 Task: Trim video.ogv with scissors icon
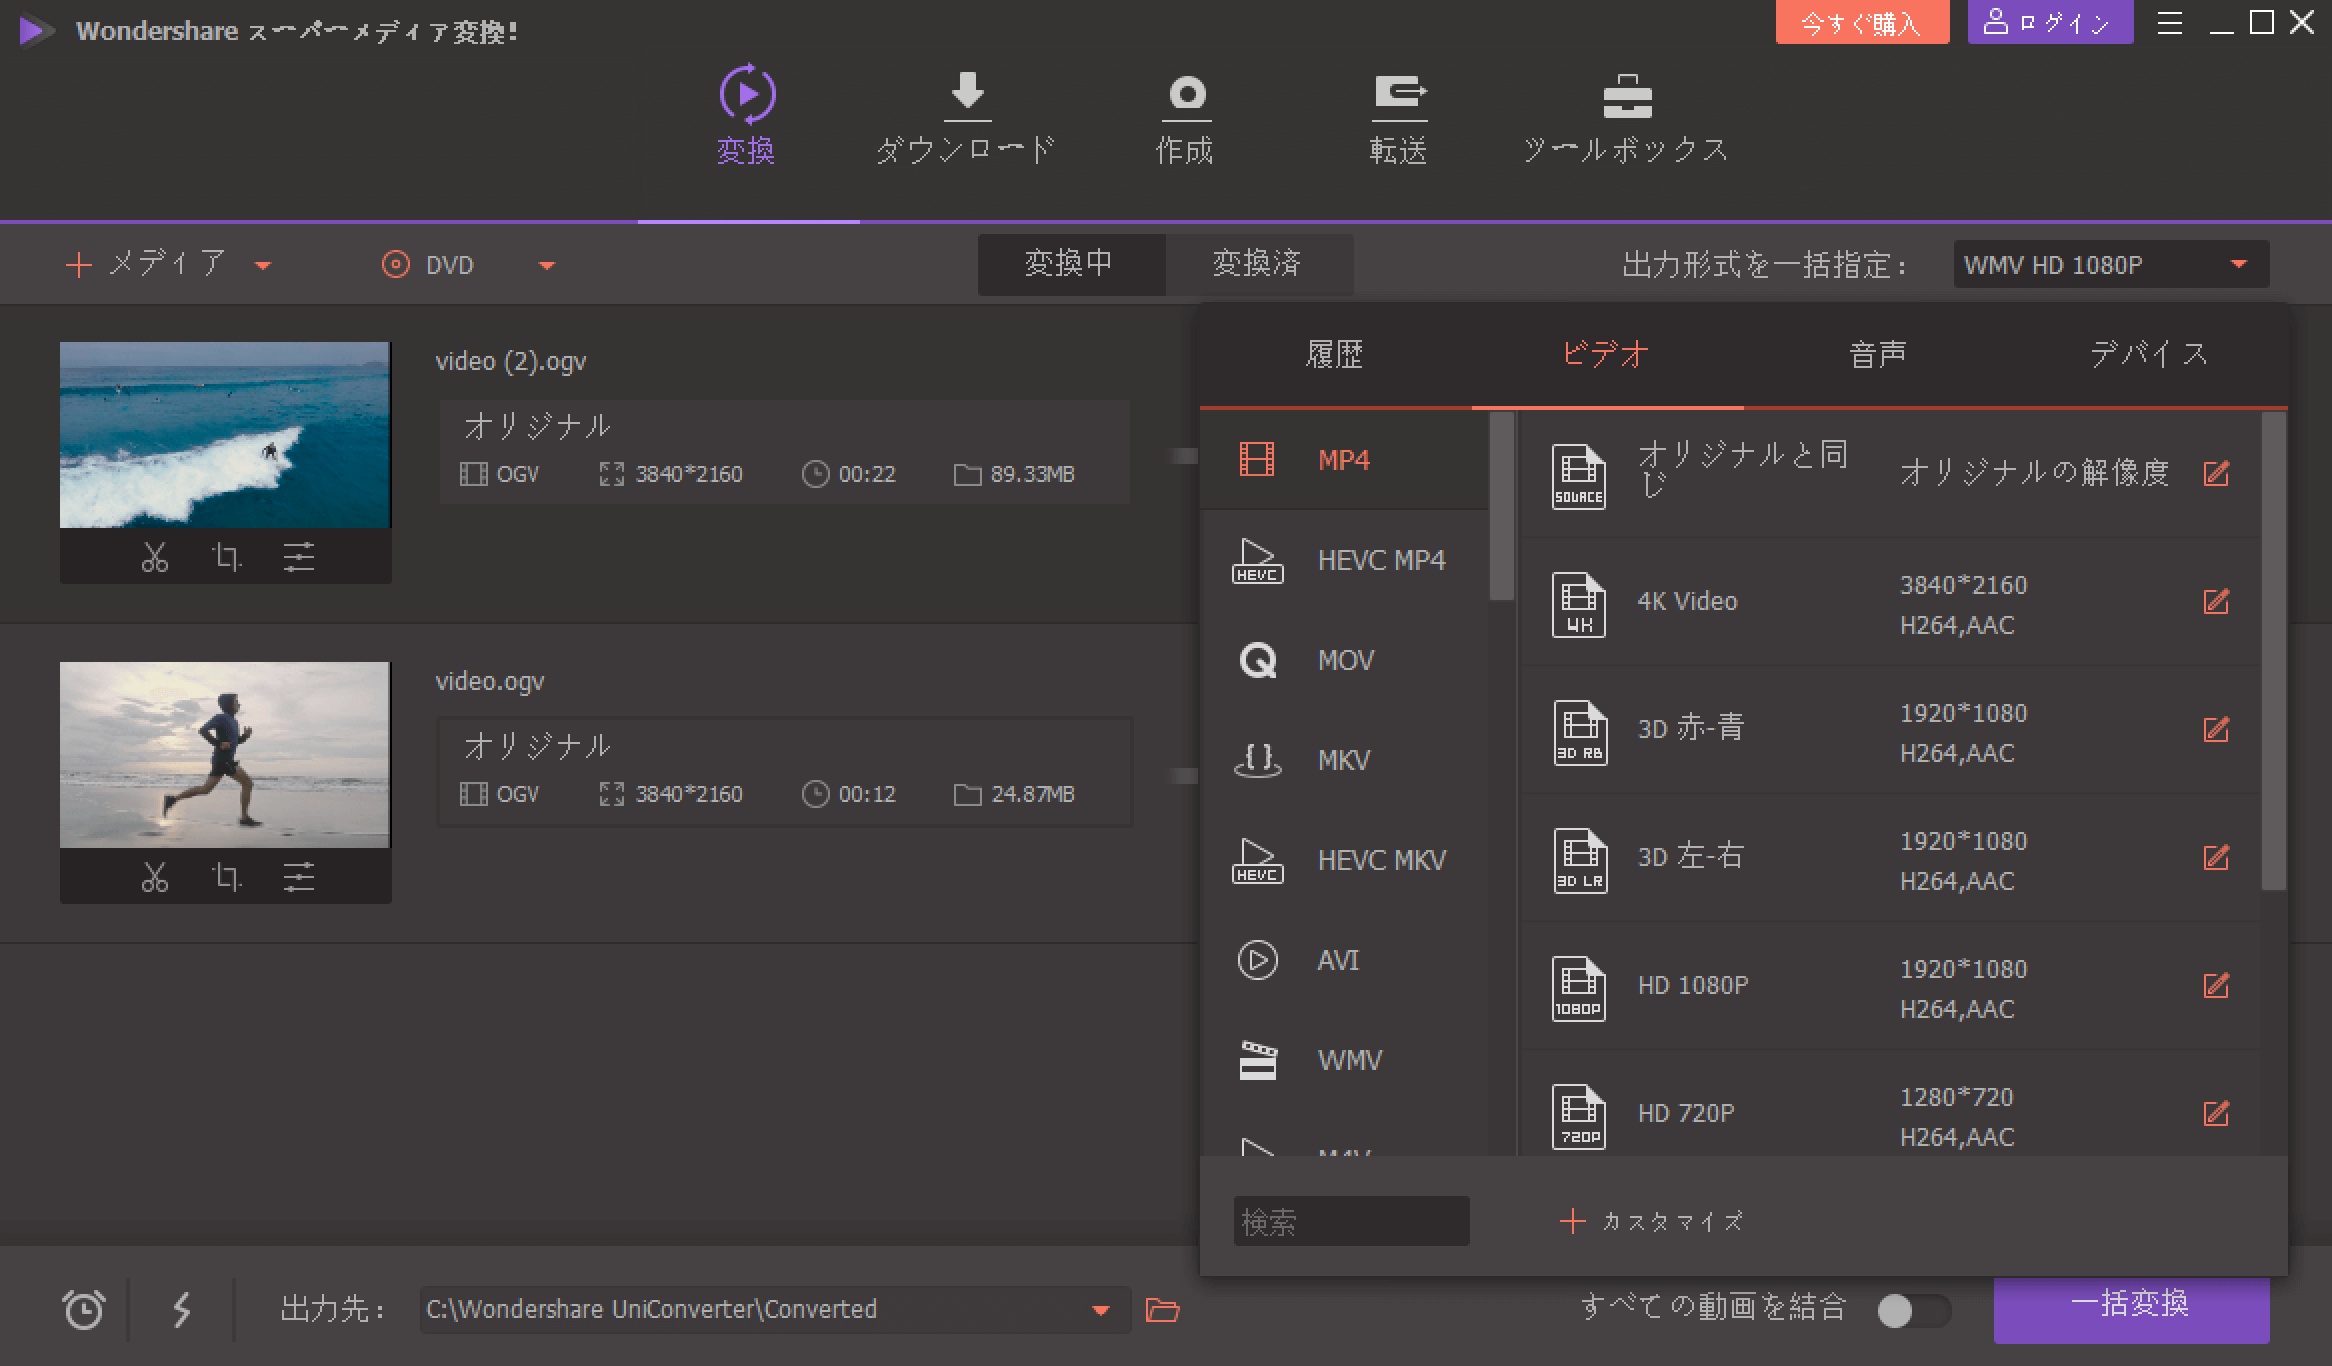[x=154, y=877]
